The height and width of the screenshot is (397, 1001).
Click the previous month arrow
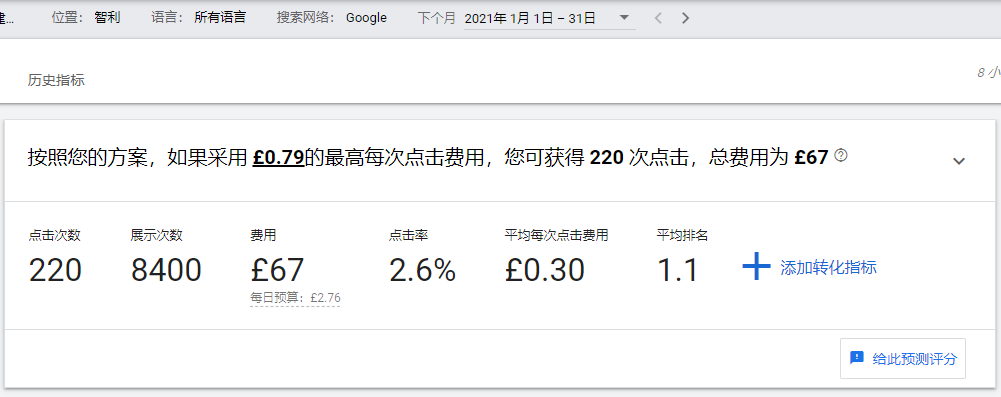coord(658,19)
